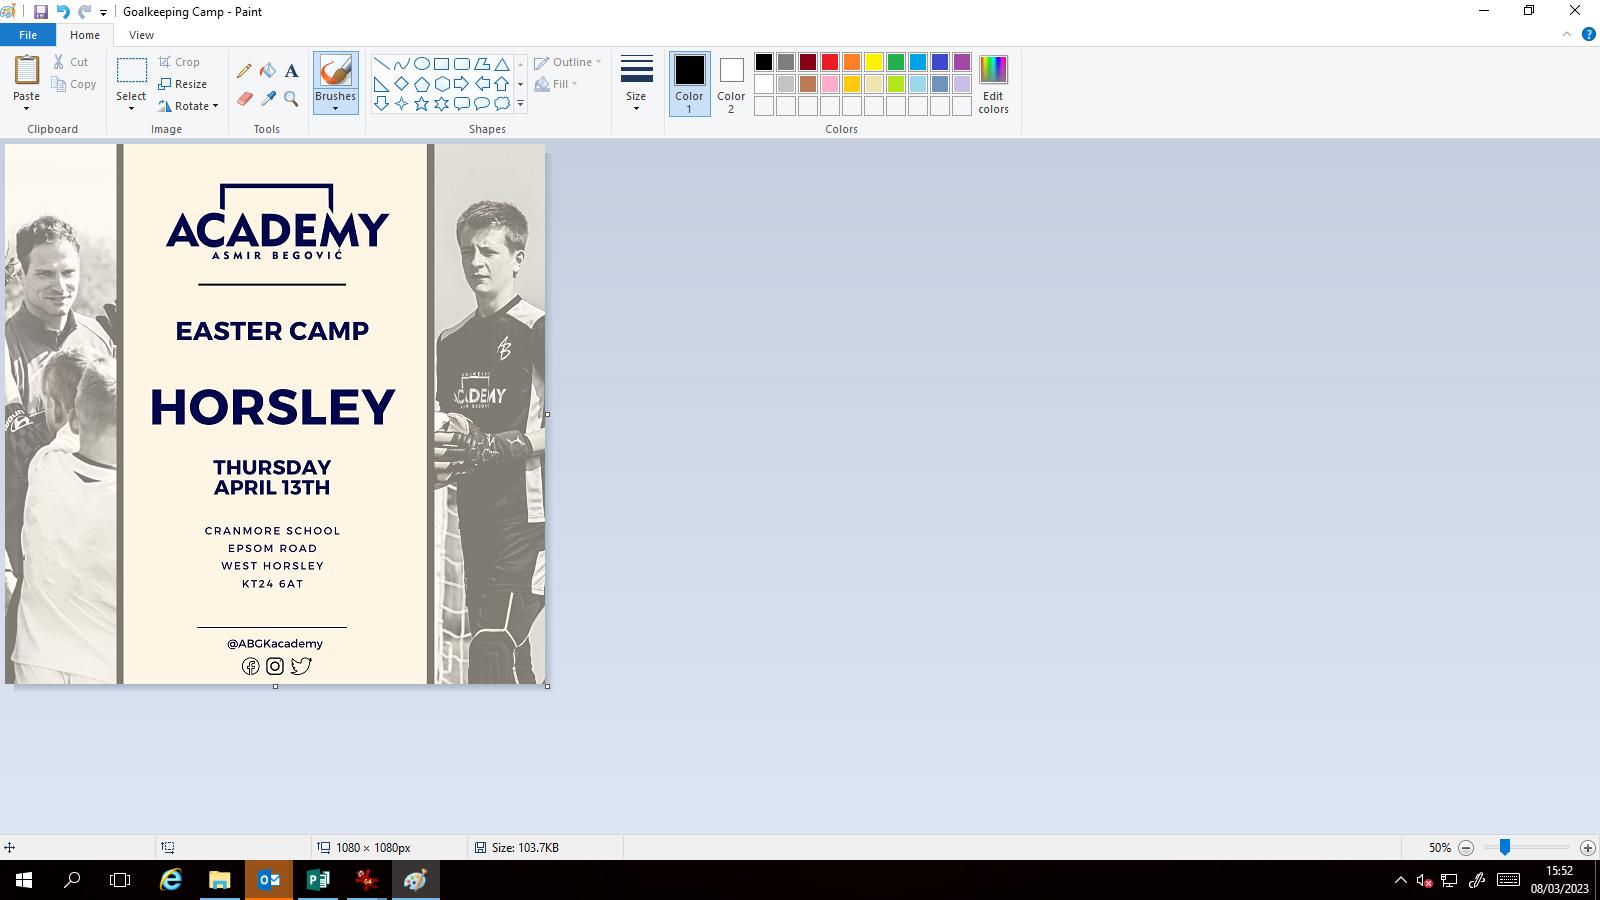Click the HORSLEY heading on the canvas
Viewport: 1600px width, 900px height.
273,407
